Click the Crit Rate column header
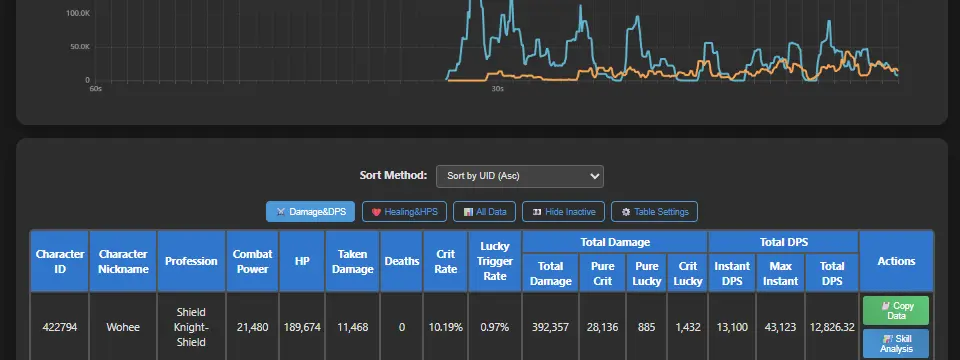Screen dimensions: 960x360 tap(446, 261)
